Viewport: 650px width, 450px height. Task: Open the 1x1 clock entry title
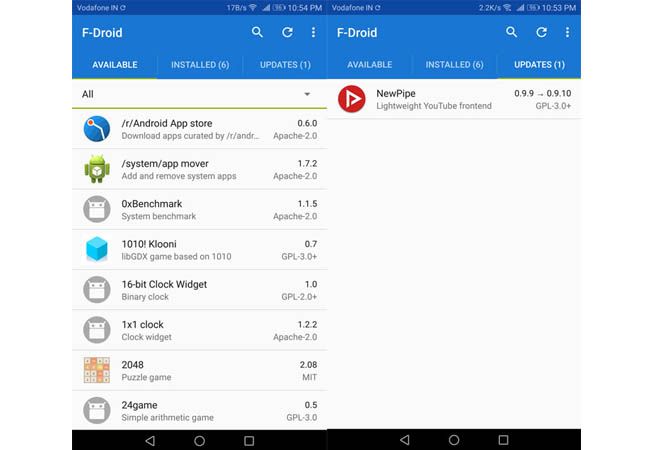tap(142, 324)
